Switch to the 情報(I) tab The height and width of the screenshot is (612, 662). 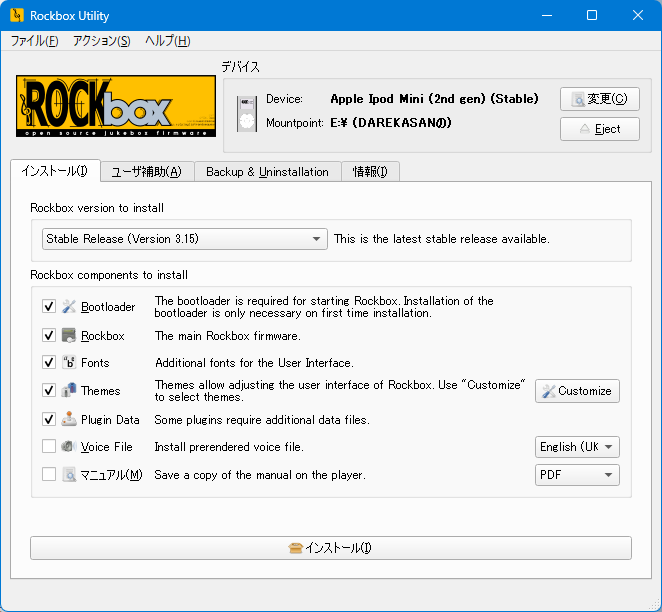pyautogui.click(x=370, y=172)
